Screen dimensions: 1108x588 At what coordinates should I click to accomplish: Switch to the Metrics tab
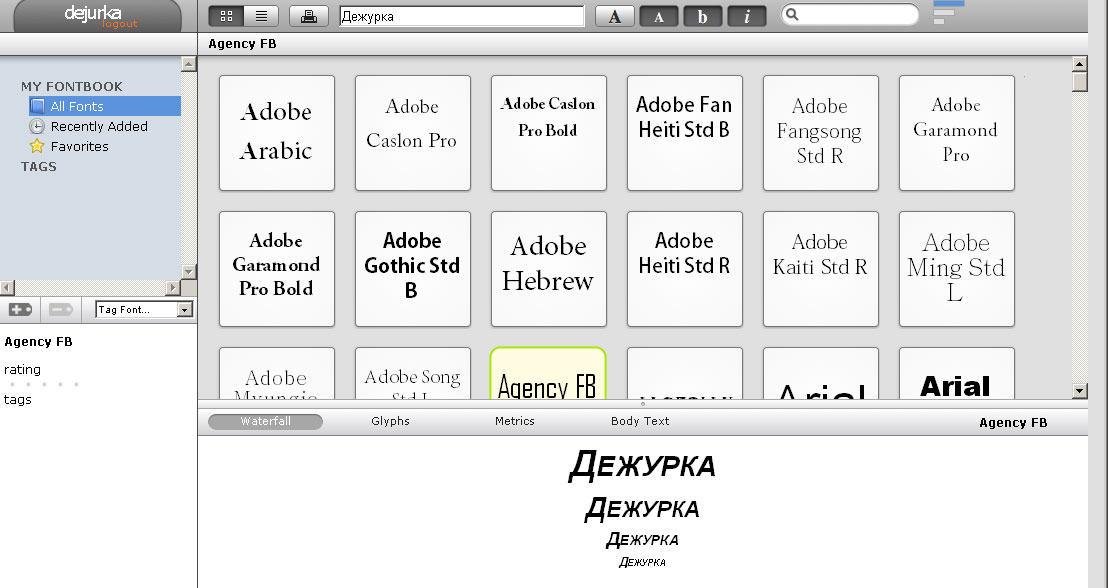pyautogui.click(x=515, y=421)
